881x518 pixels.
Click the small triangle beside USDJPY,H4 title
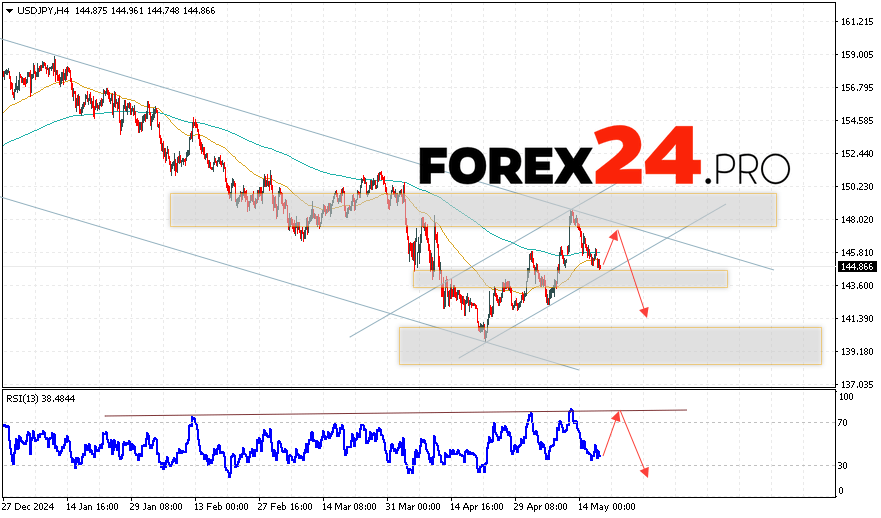[8, 9]
